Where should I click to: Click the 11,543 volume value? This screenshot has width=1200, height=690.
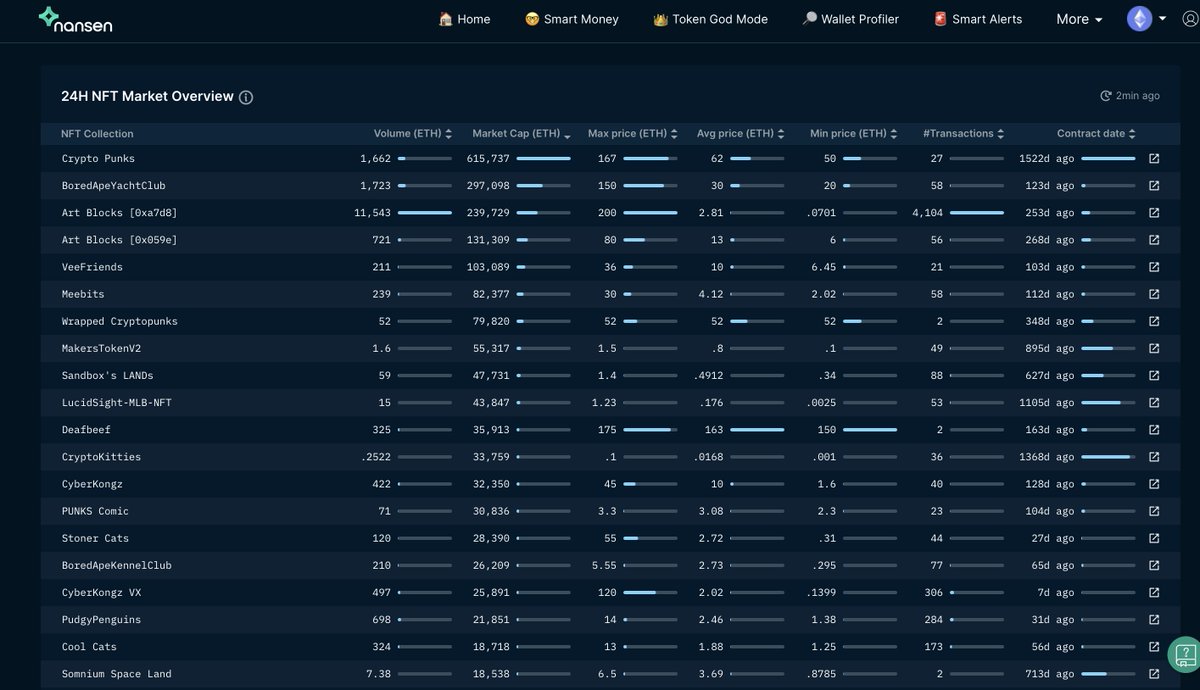pos(372,213)
